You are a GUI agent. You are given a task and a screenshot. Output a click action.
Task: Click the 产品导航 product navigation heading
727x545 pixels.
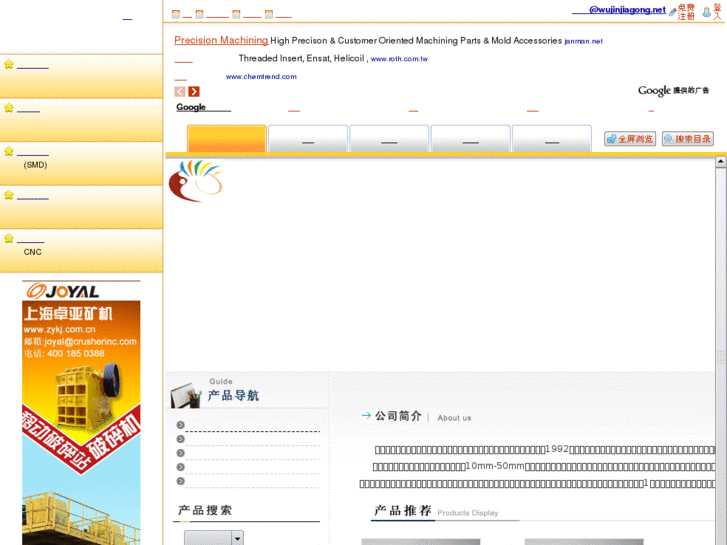(x=233, y=396)
